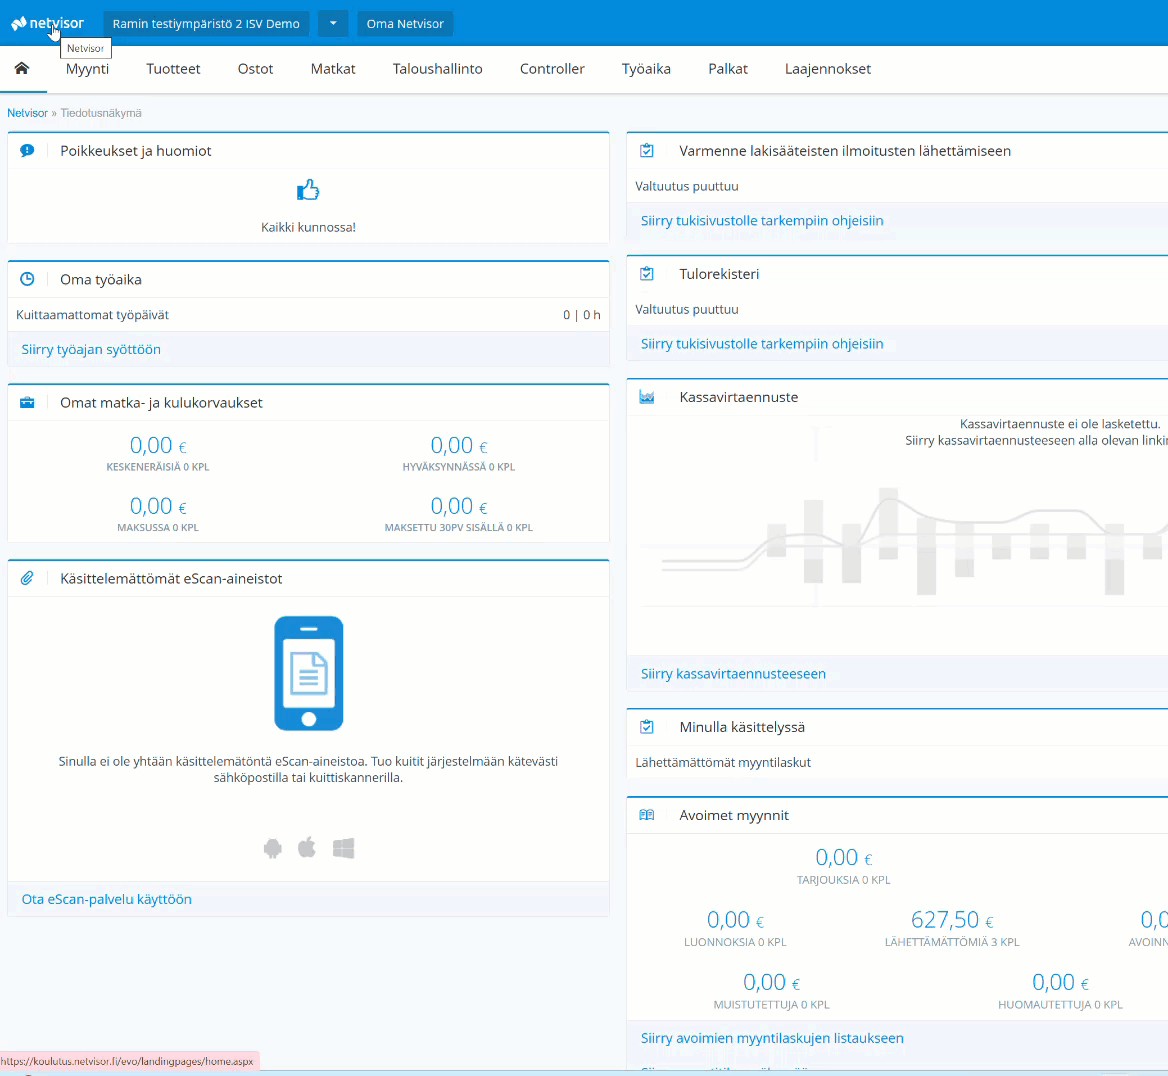Screen dimensions: 1168x1076
Task: Click the clipboard icon by Minulla käsittelyssä
Action: tap(647, 727)
